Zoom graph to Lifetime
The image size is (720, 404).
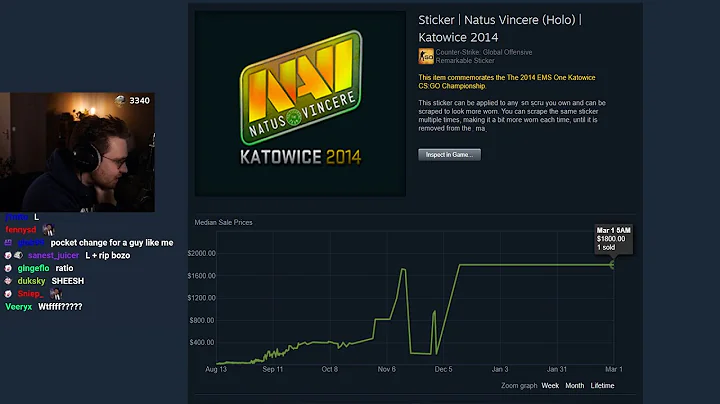(x=602, y=386)
